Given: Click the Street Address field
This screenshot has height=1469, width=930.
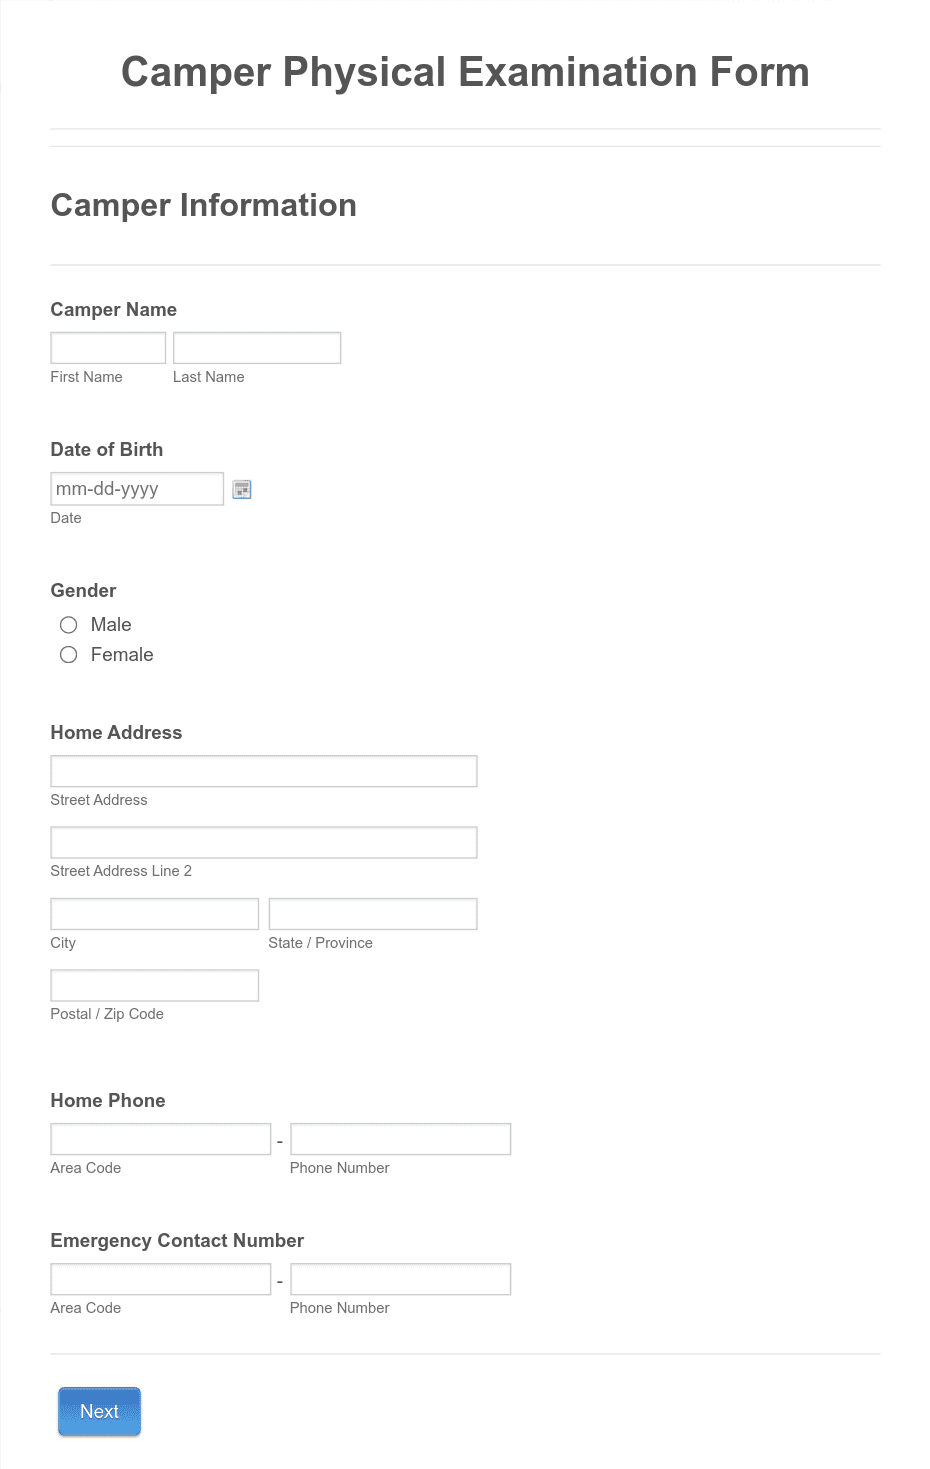Looking at the screenshot, I should tap(263, 771).
